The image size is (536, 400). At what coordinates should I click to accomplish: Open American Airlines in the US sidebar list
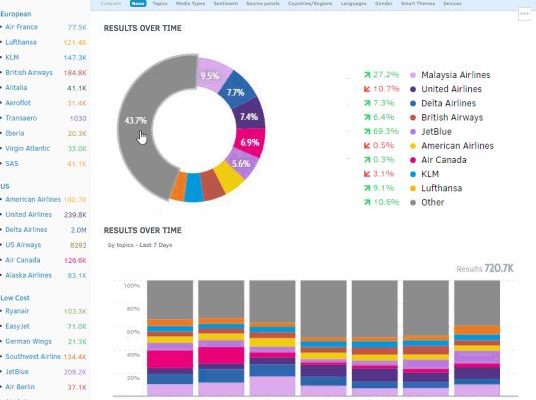point(33,199)
